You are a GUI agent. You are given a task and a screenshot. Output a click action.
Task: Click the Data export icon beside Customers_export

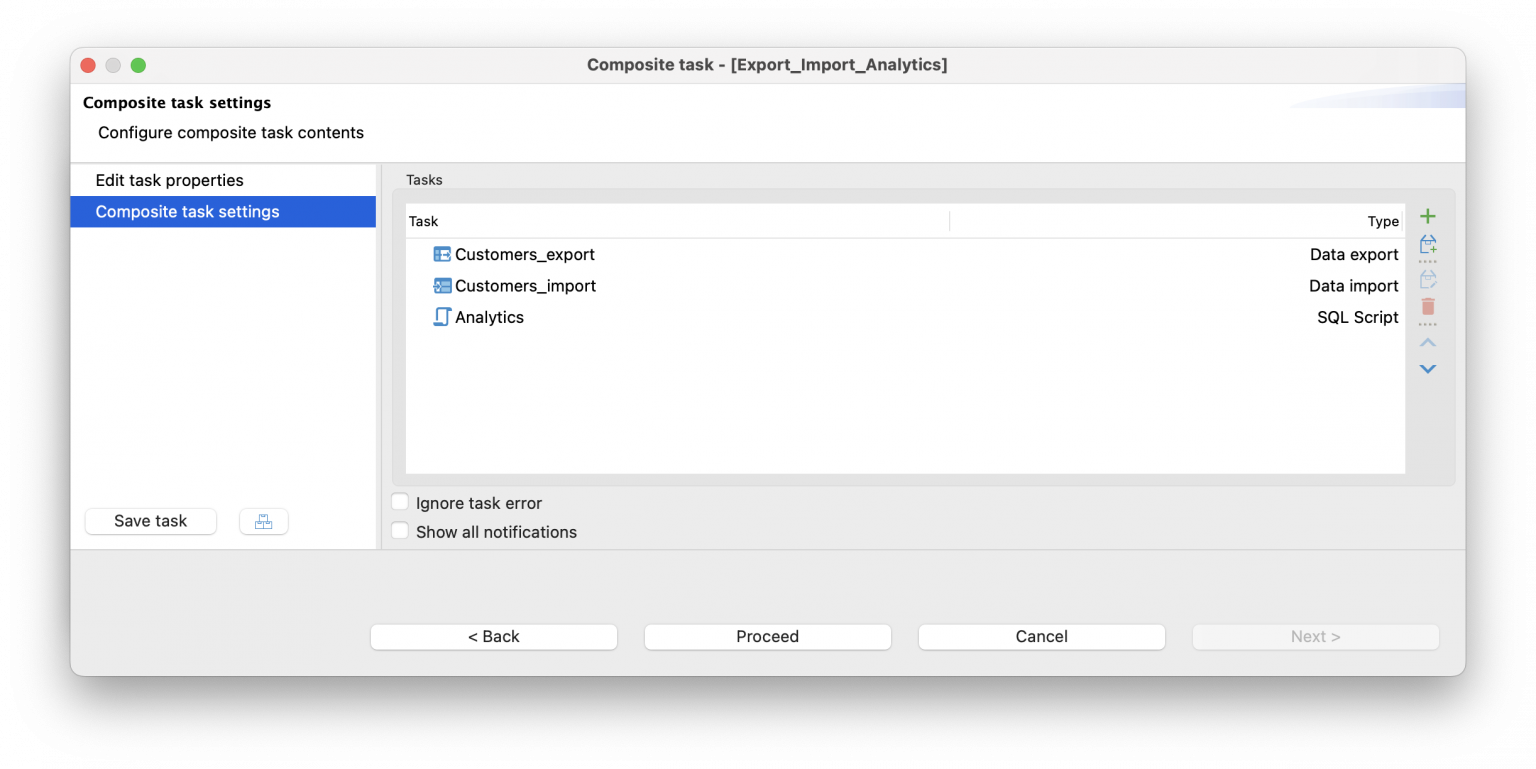pos(441,254)
